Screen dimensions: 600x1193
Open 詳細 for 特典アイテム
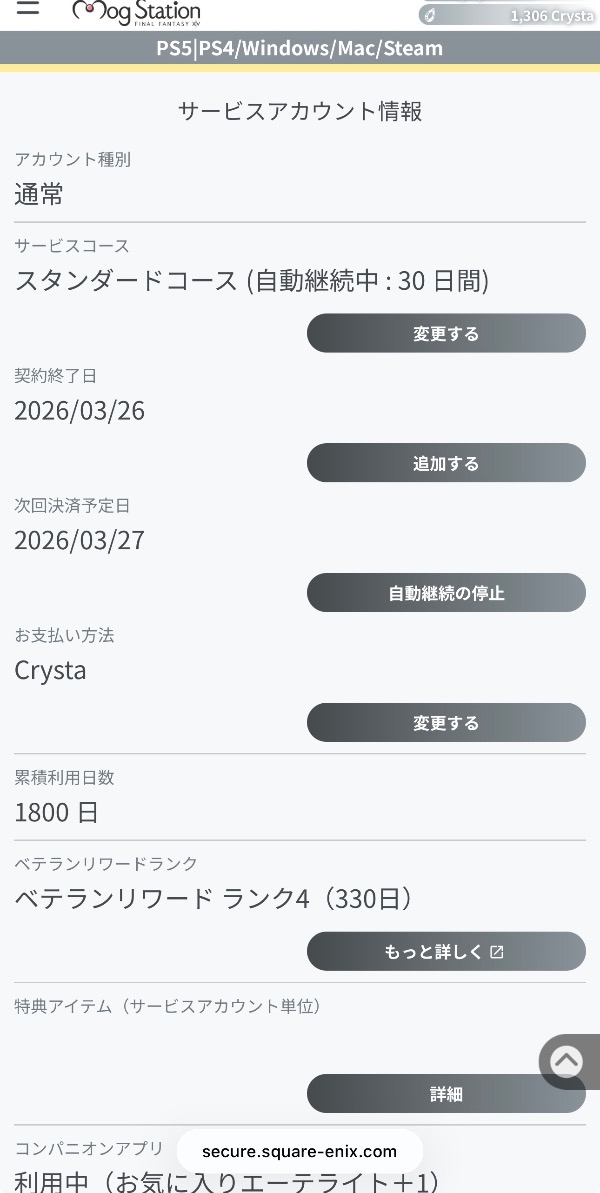[446, 1094]
